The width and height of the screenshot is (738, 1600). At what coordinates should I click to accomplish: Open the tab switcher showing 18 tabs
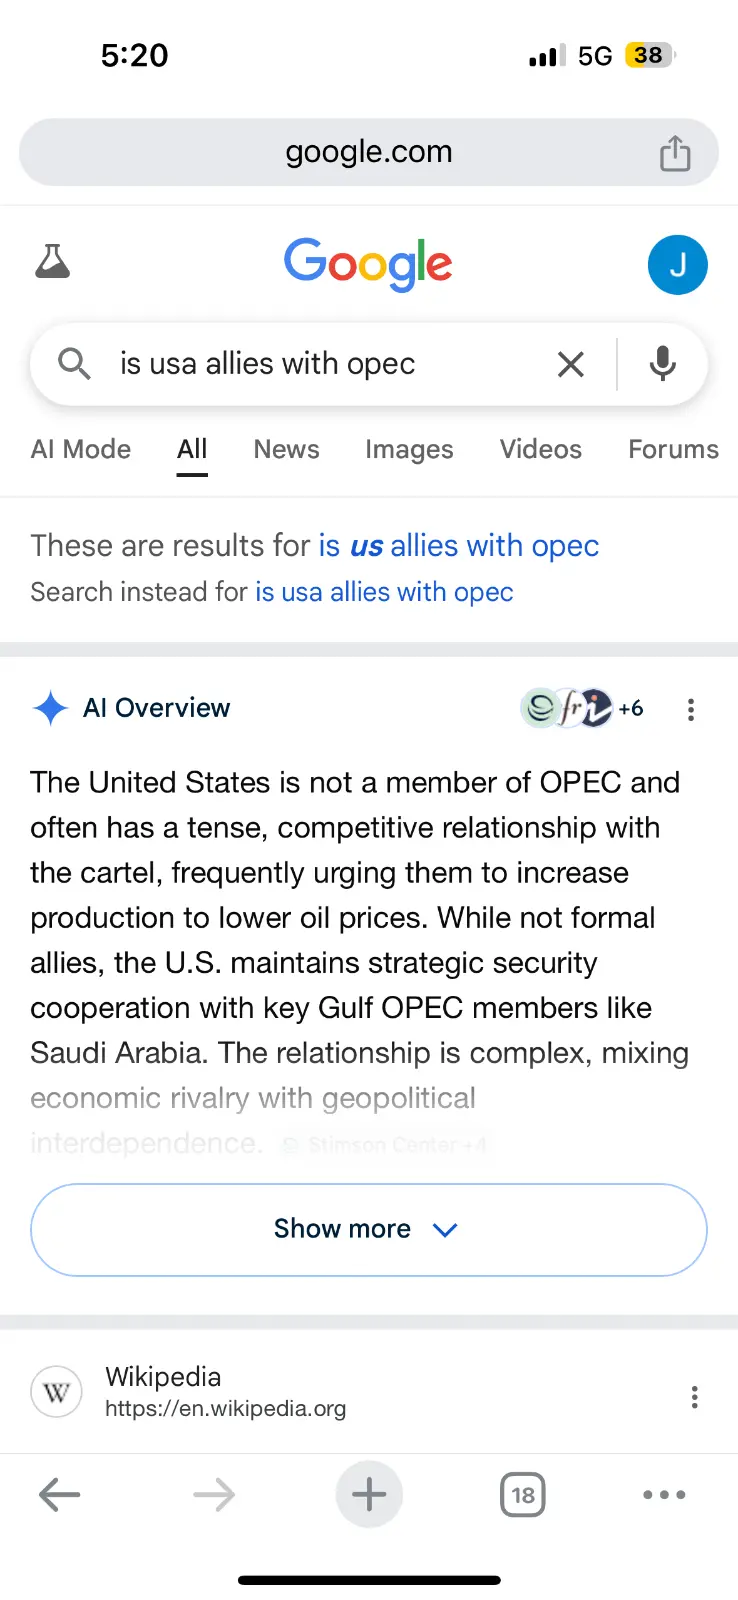pos(522,1495)
